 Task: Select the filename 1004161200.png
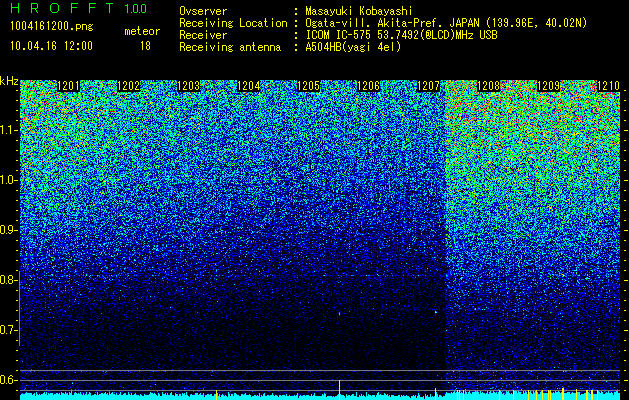pos(52,27)
